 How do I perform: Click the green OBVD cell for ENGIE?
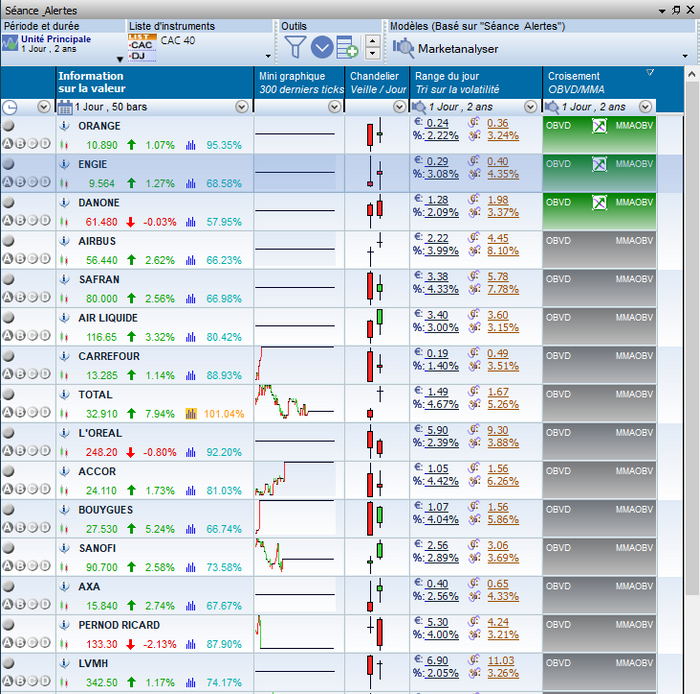click(600, 174)
